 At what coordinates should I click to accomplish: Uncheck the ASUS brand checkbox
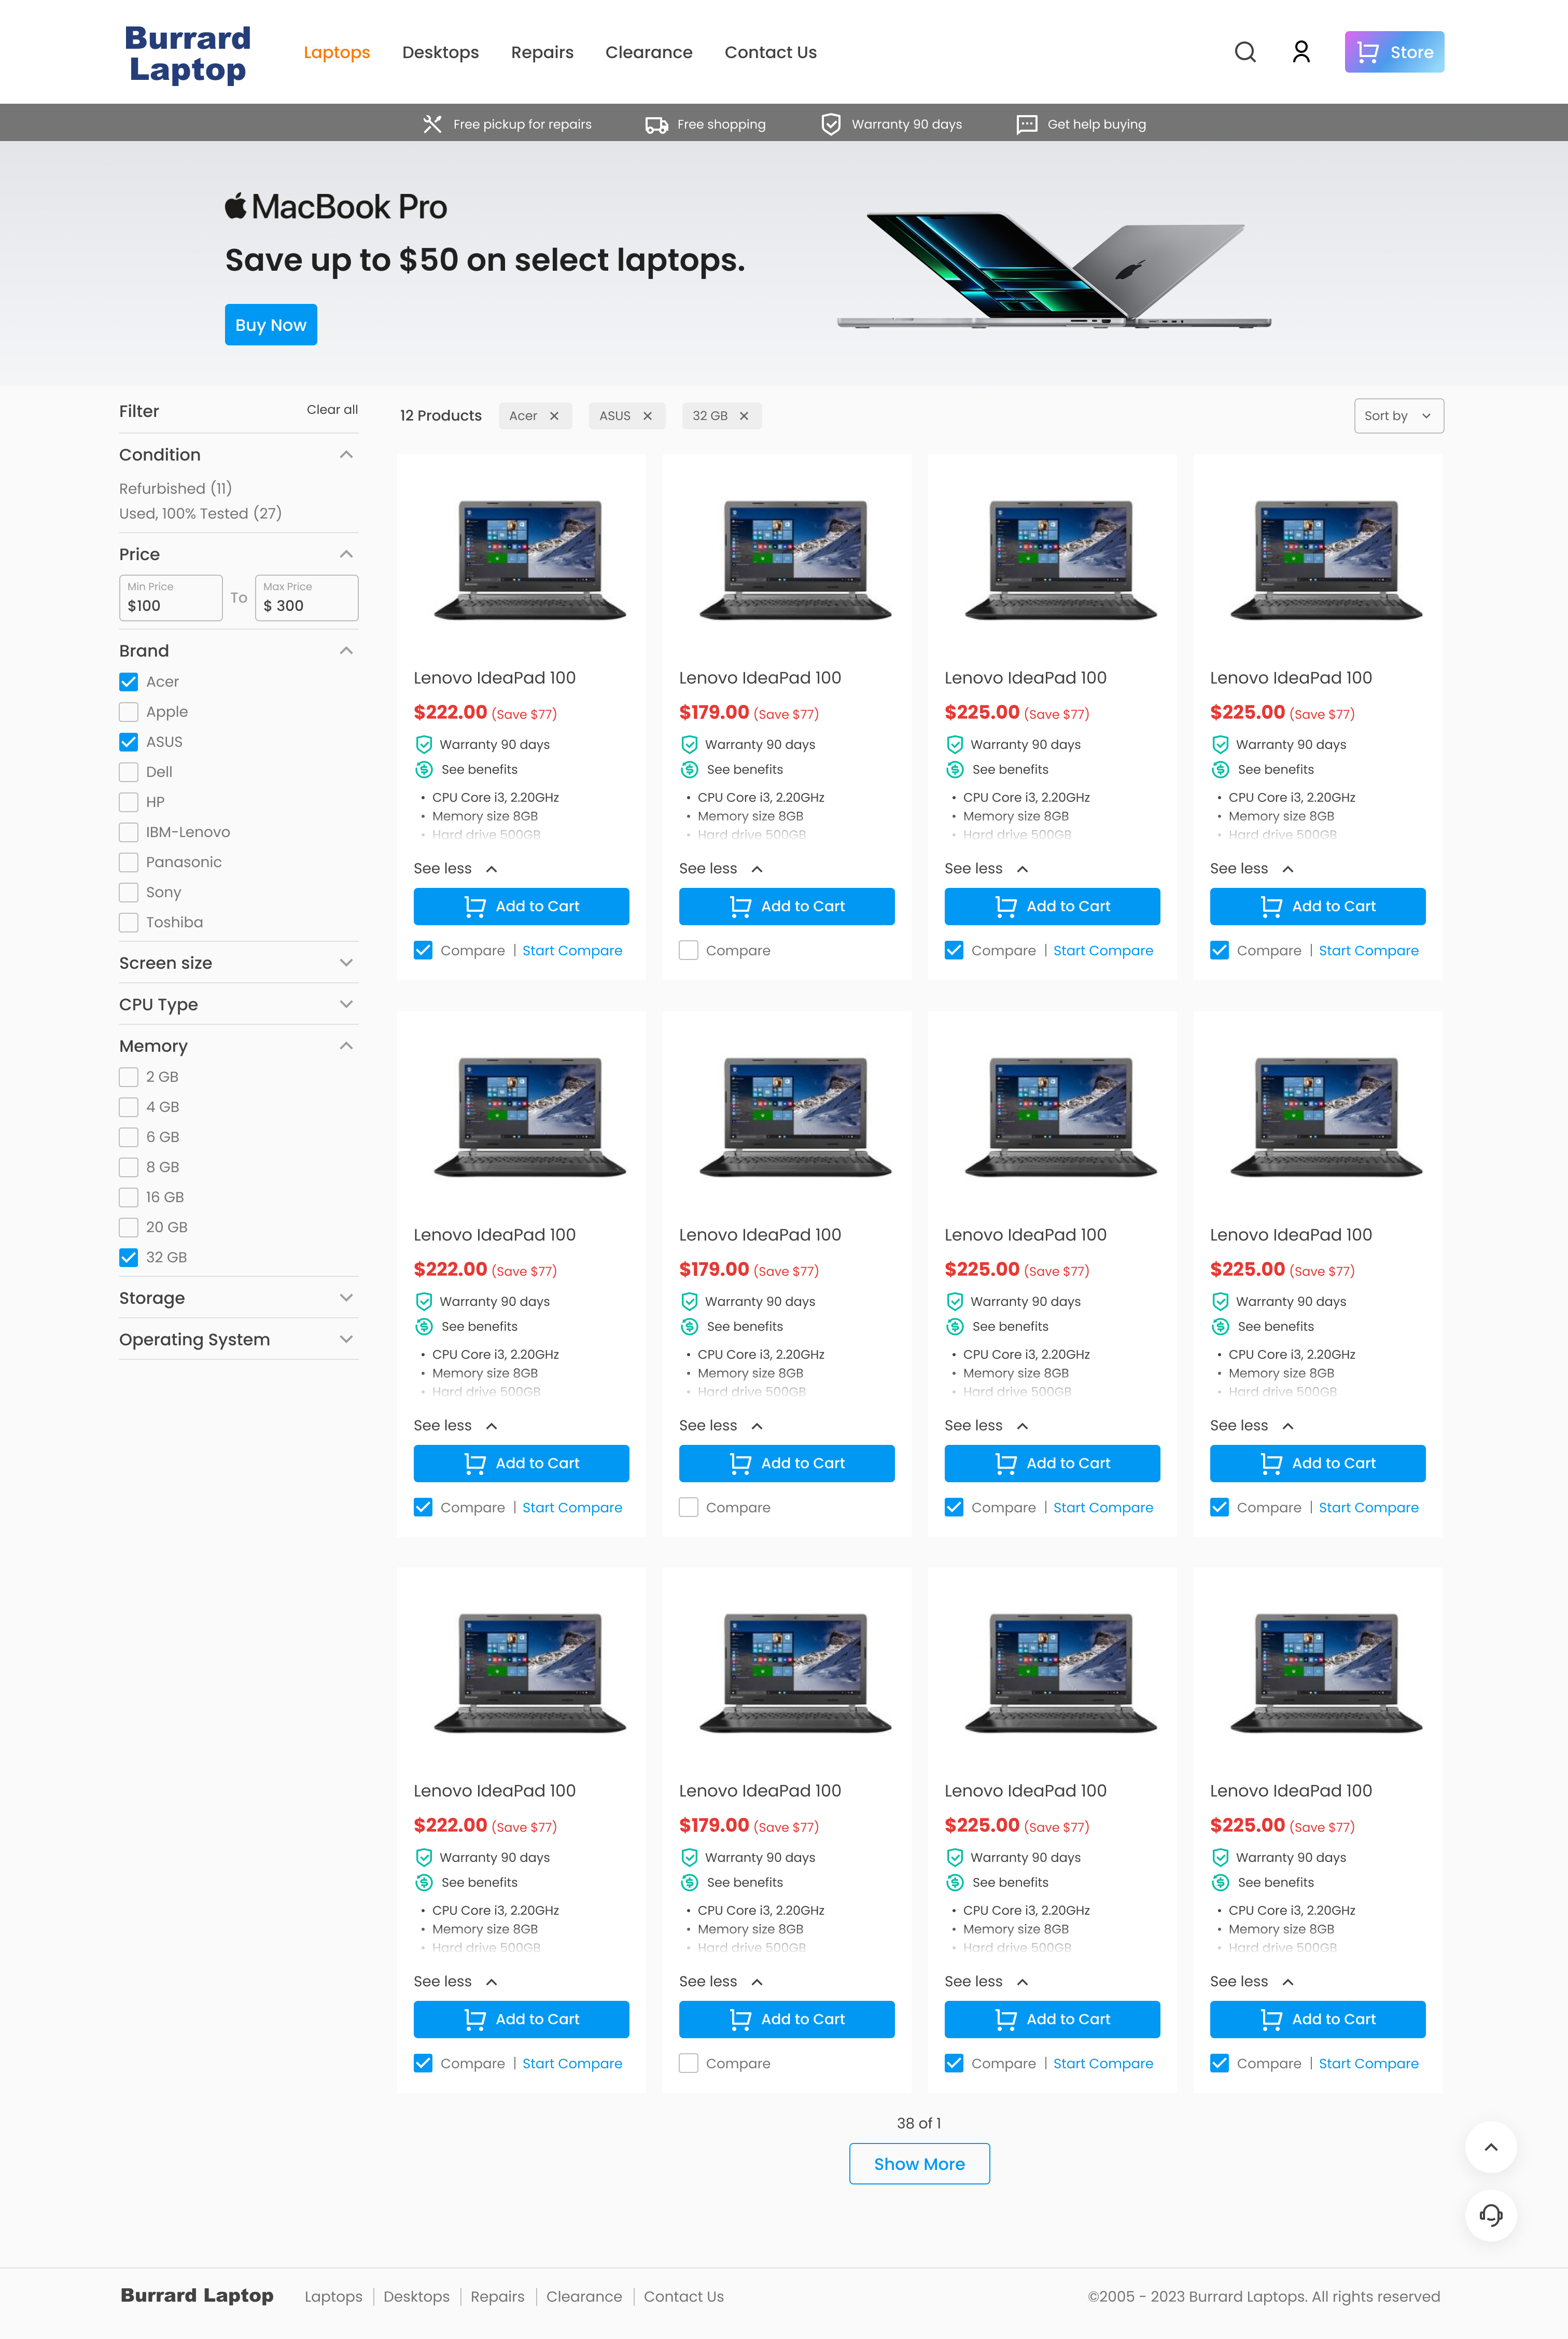coord(128,742)
